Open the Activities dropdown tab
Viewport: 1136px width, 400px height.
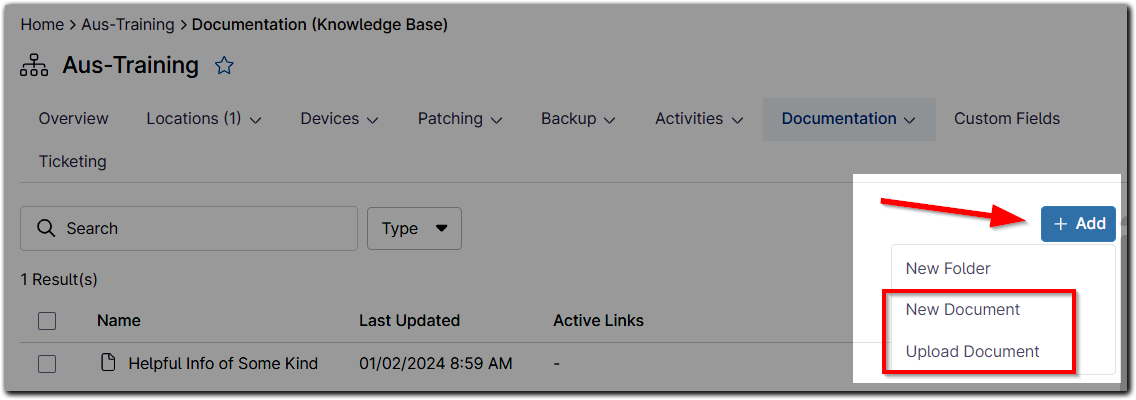tap(699, 119)
